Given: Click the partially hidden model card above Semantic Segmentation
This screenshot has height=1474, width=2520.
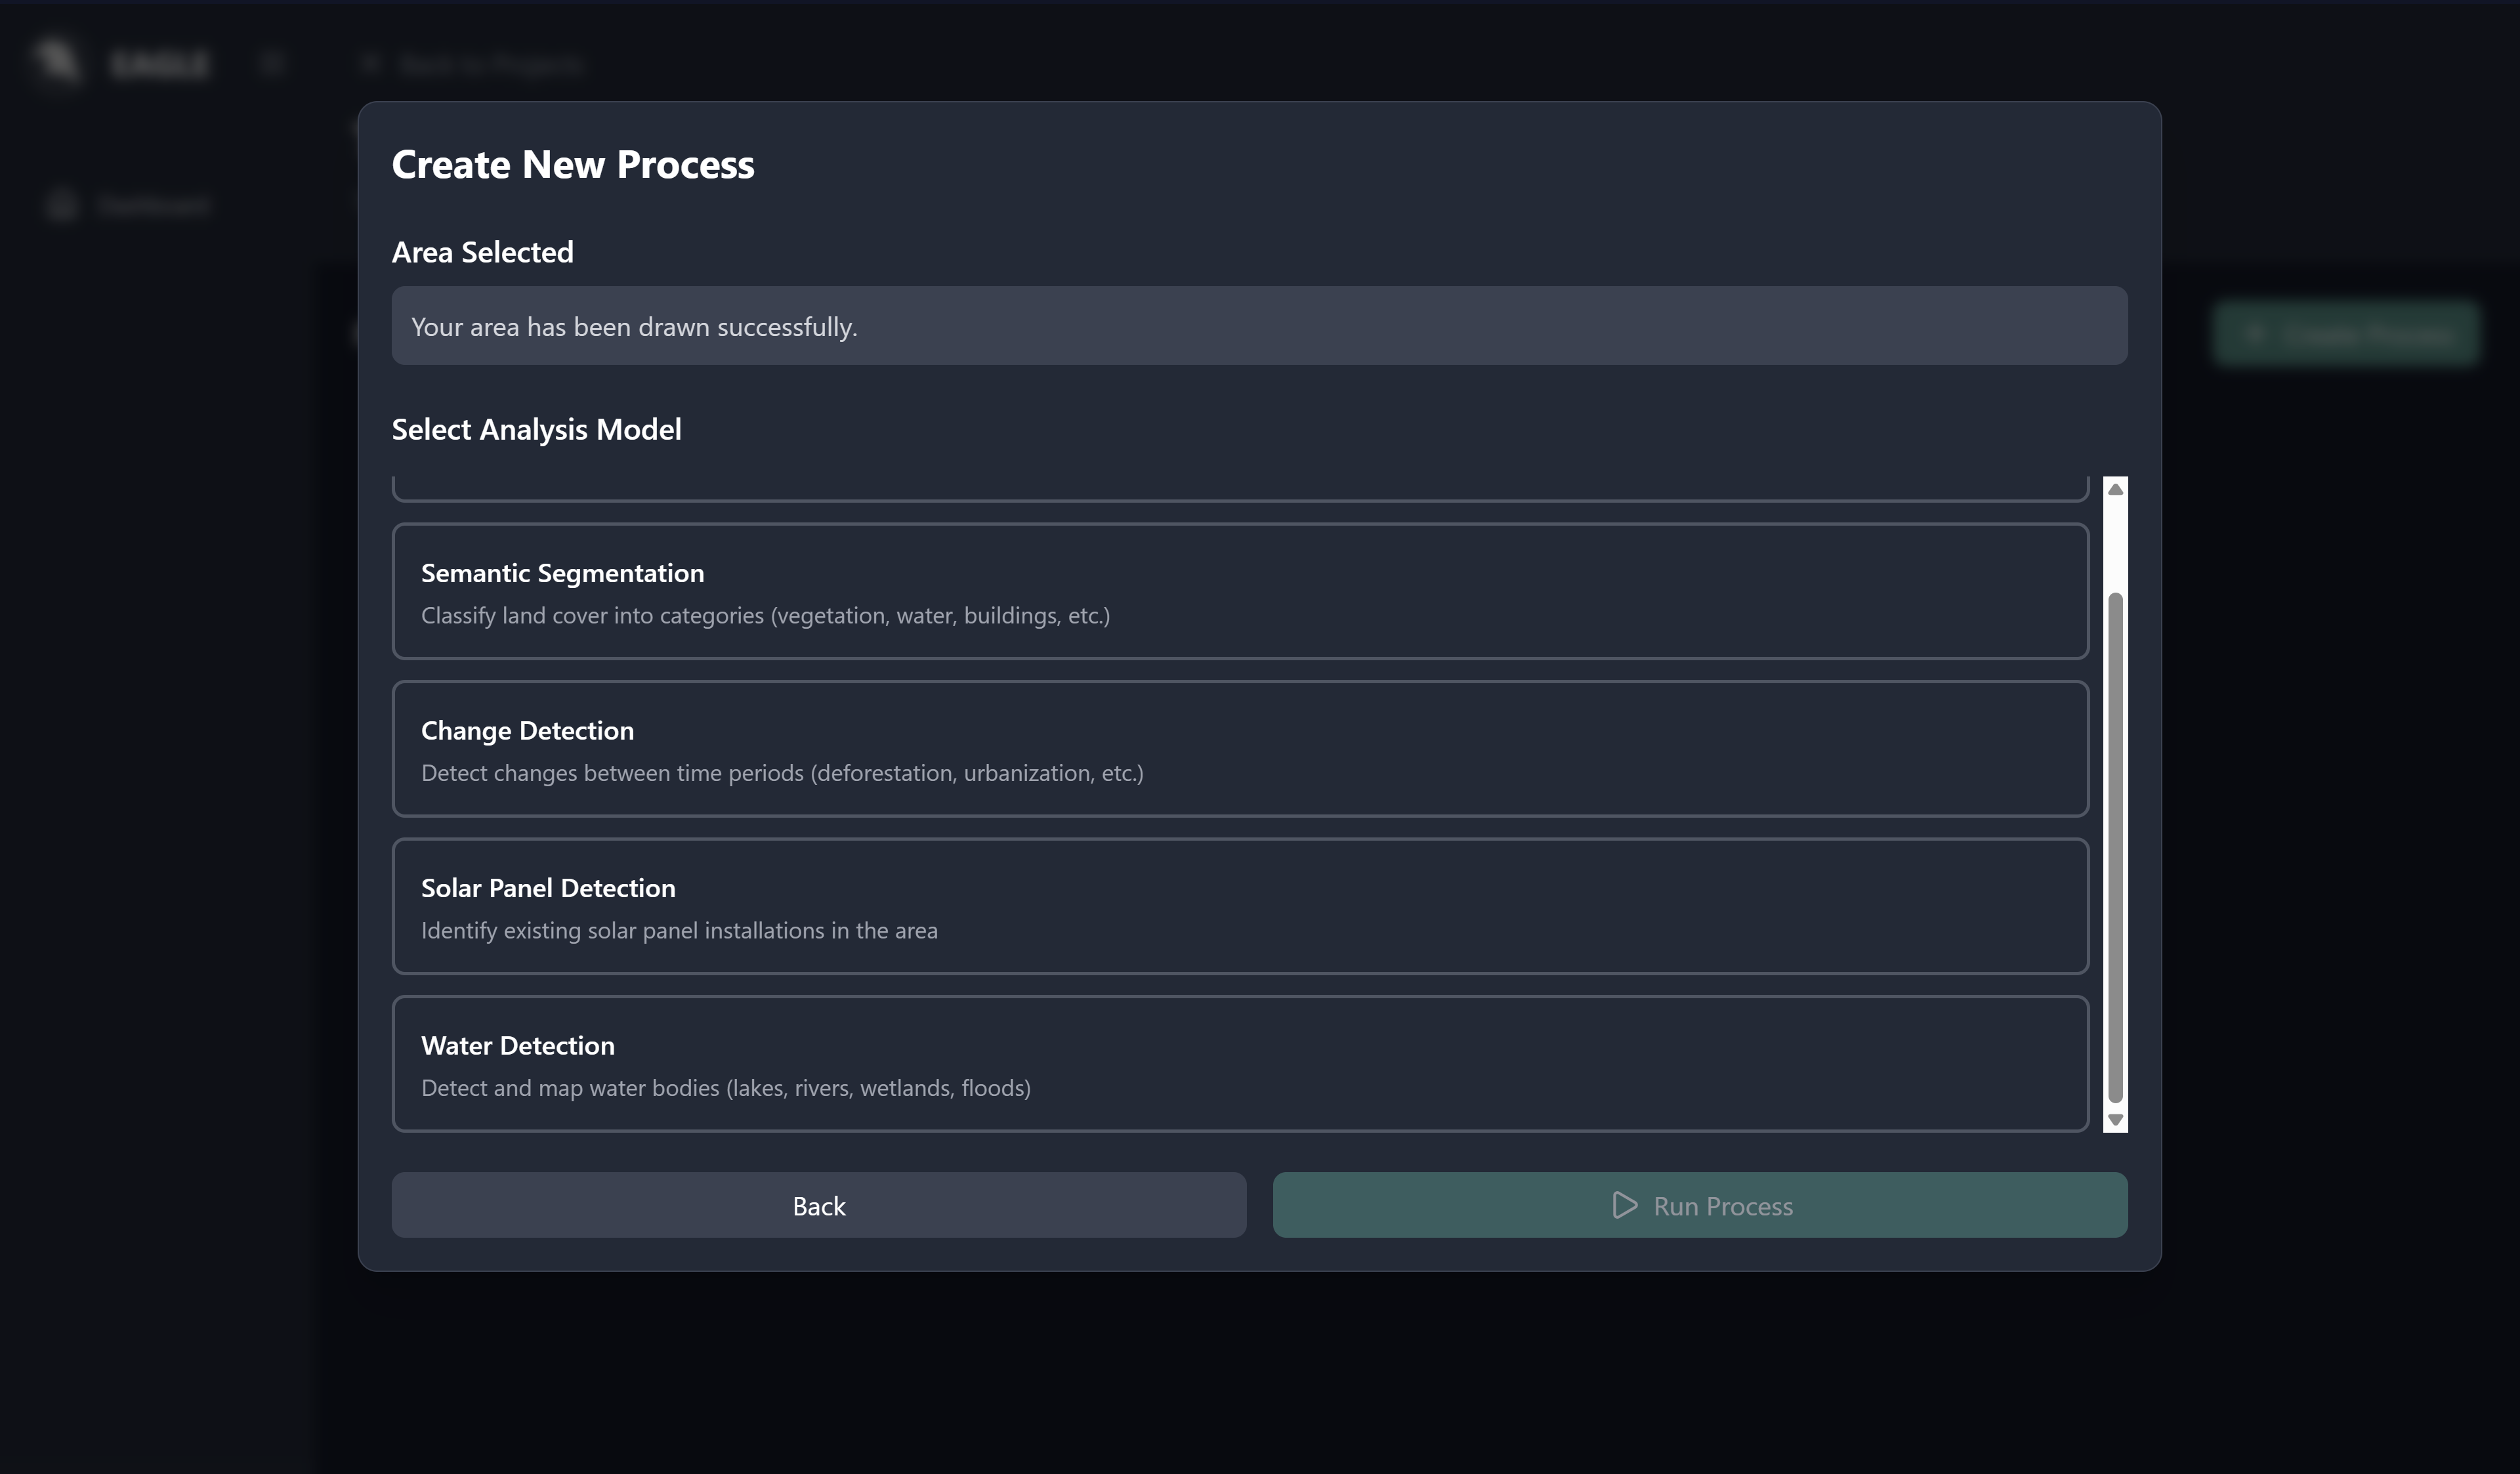Looking at the screenshot, I should (1239, 489).
